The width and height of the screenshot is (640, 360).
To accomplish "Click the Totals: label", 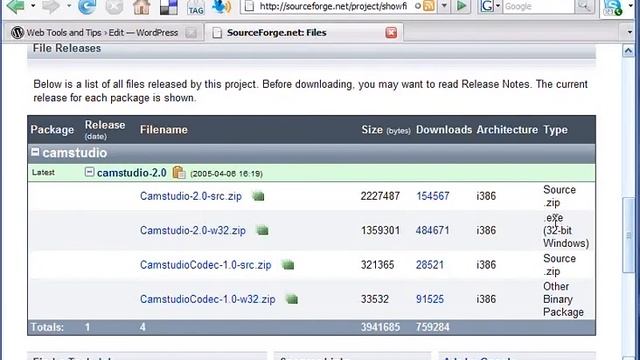I will [x=47, y=327].
